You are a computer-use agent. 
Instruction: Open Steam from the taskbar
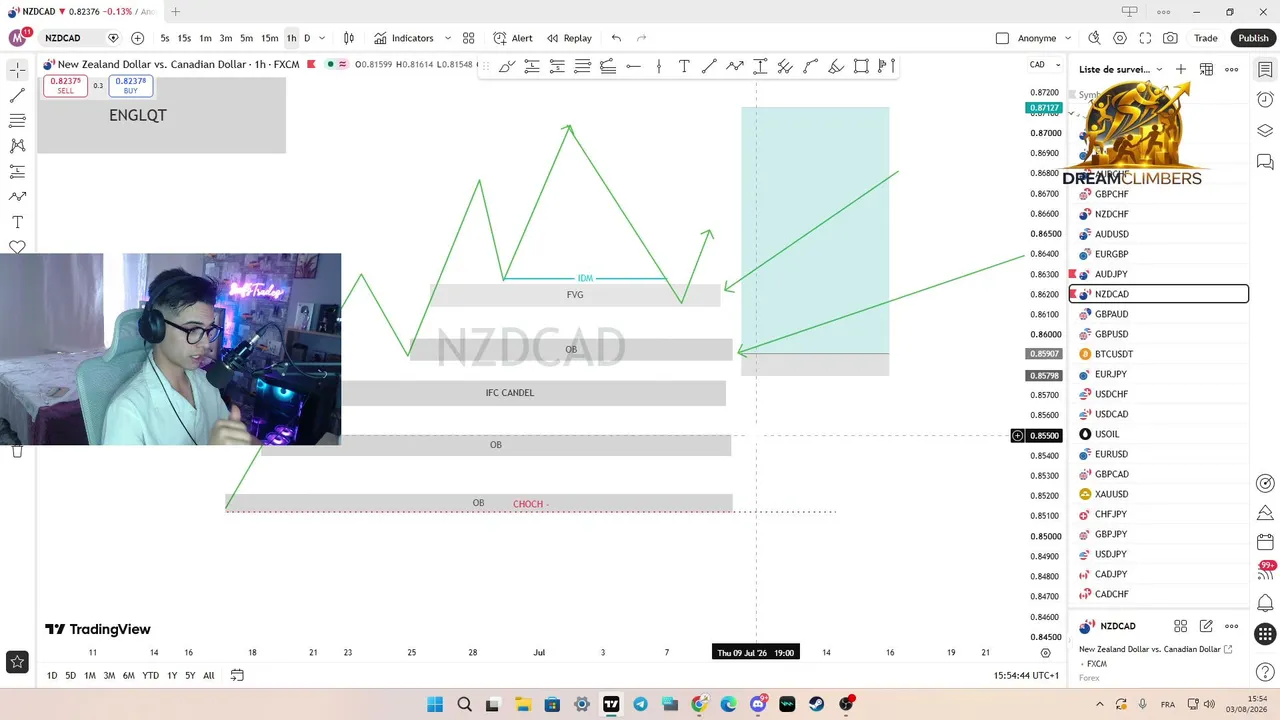click(x=817, y=704)
